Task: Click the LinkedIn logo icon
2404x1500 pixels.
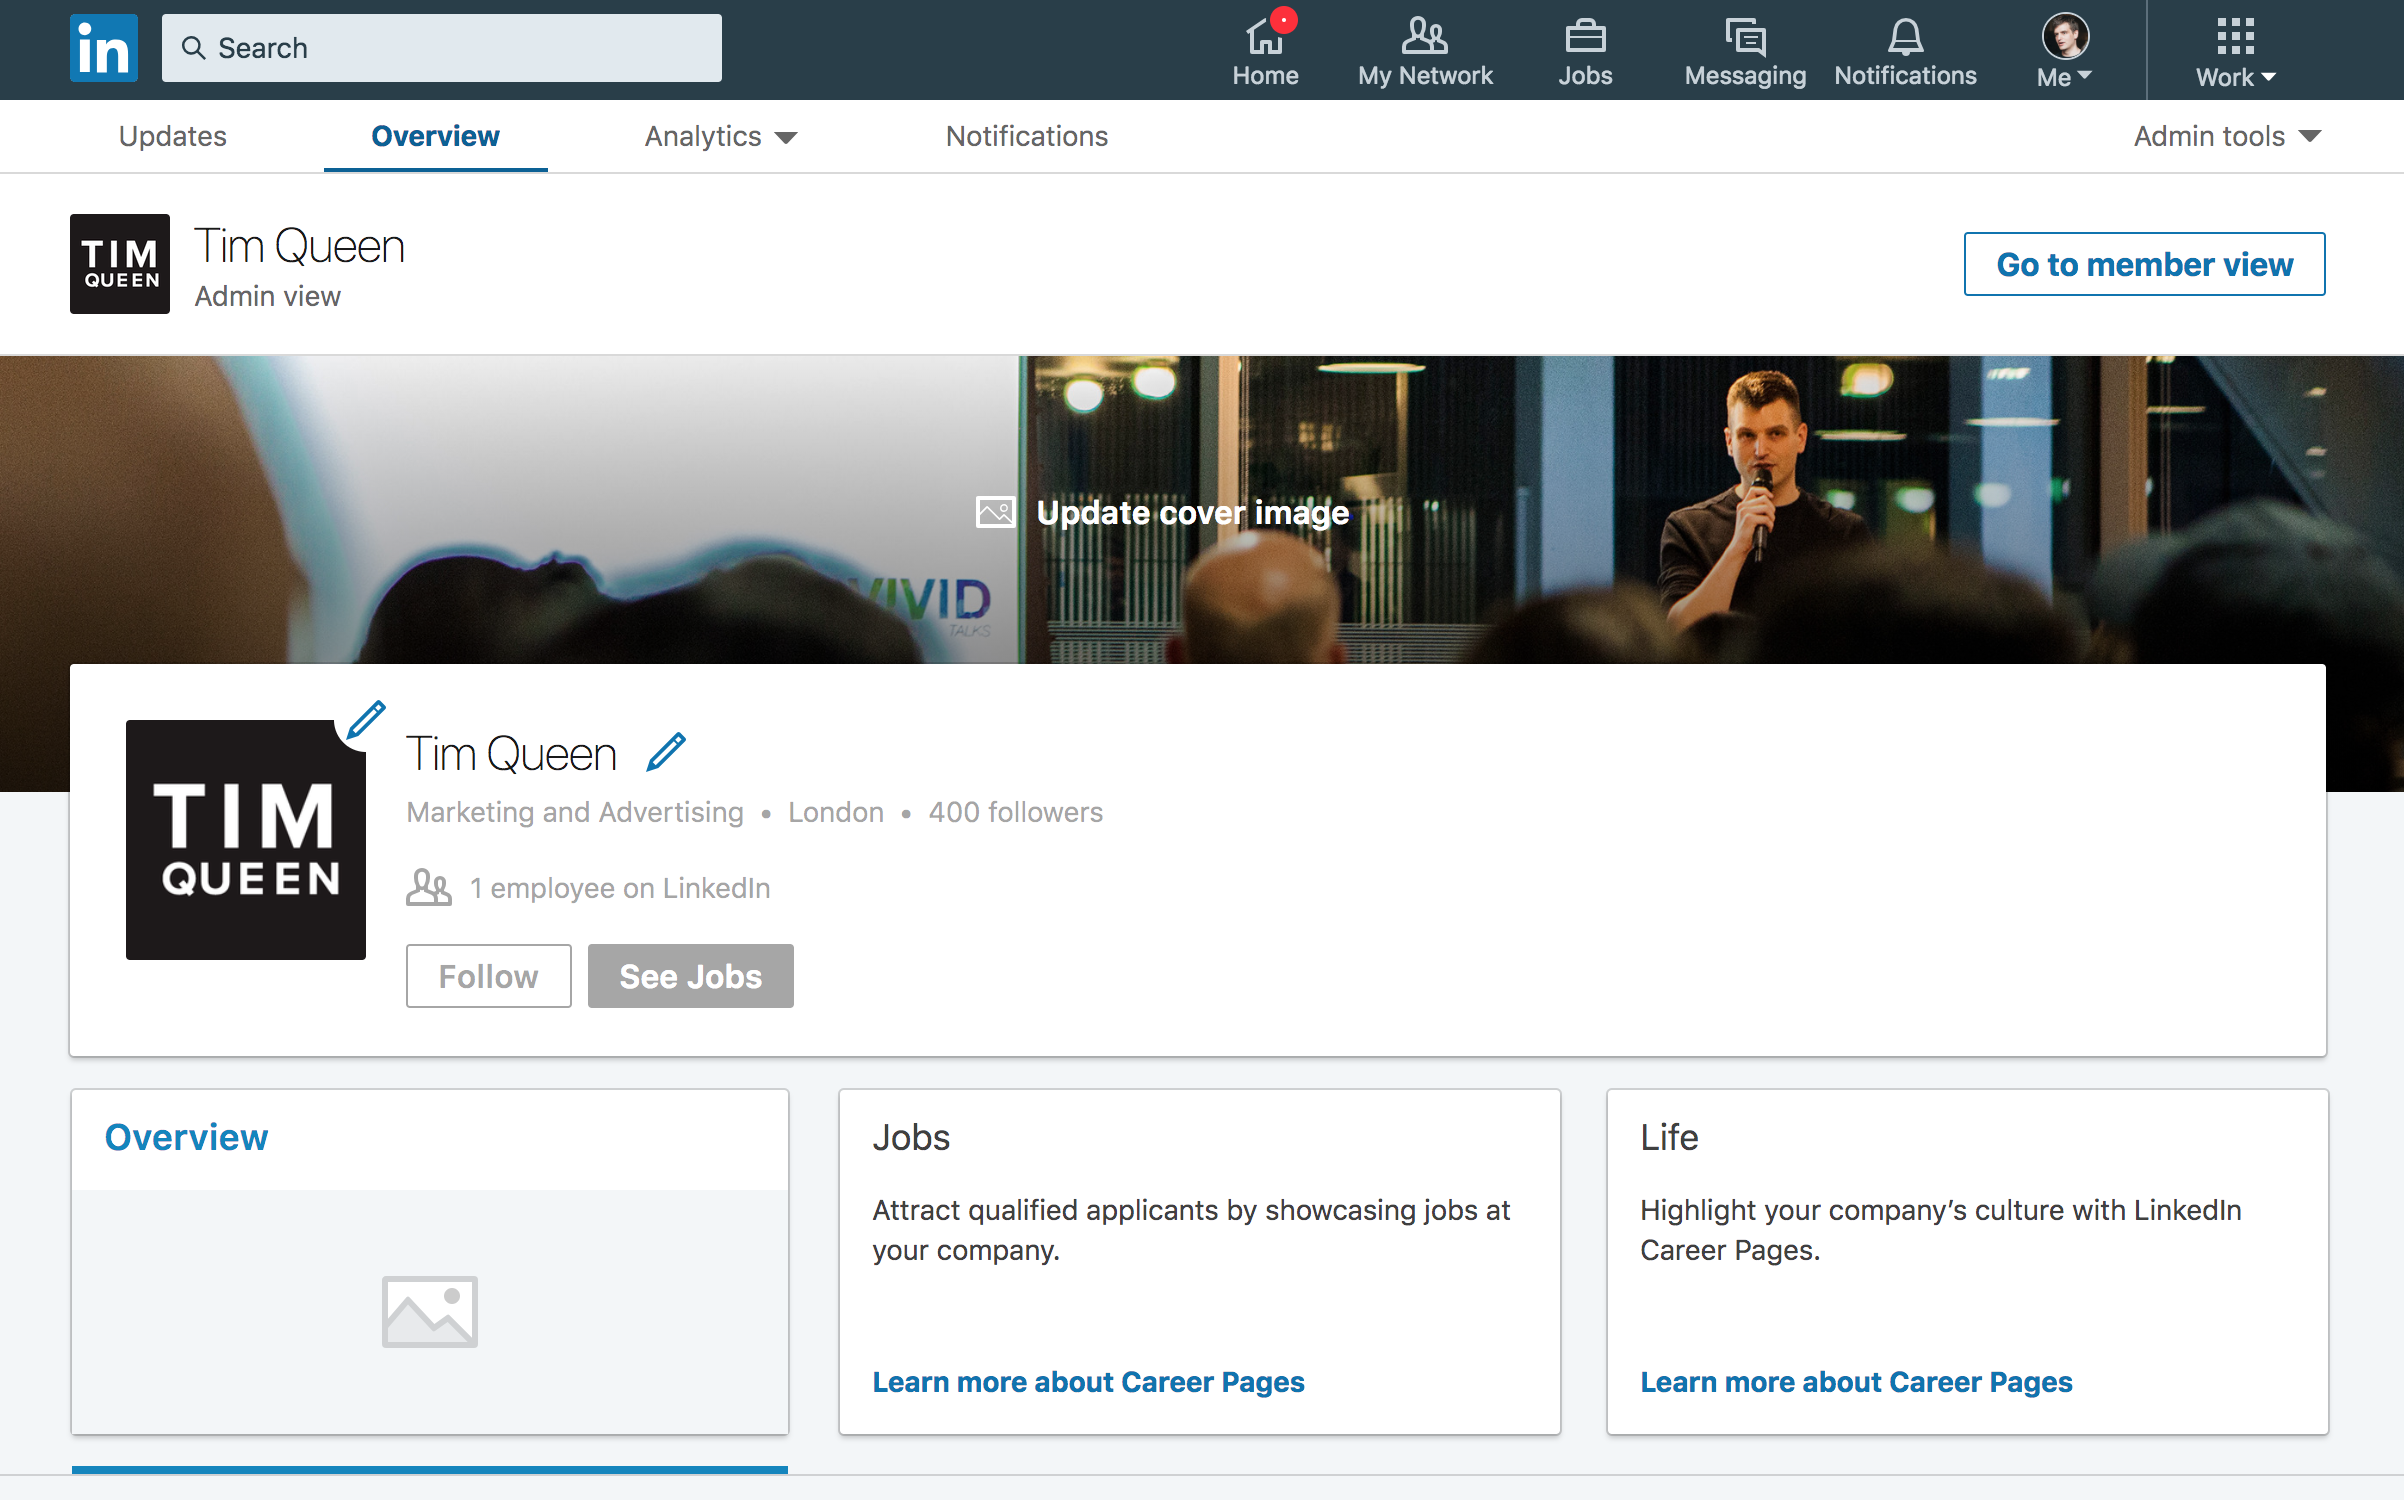Action: (x=104, y=48)
